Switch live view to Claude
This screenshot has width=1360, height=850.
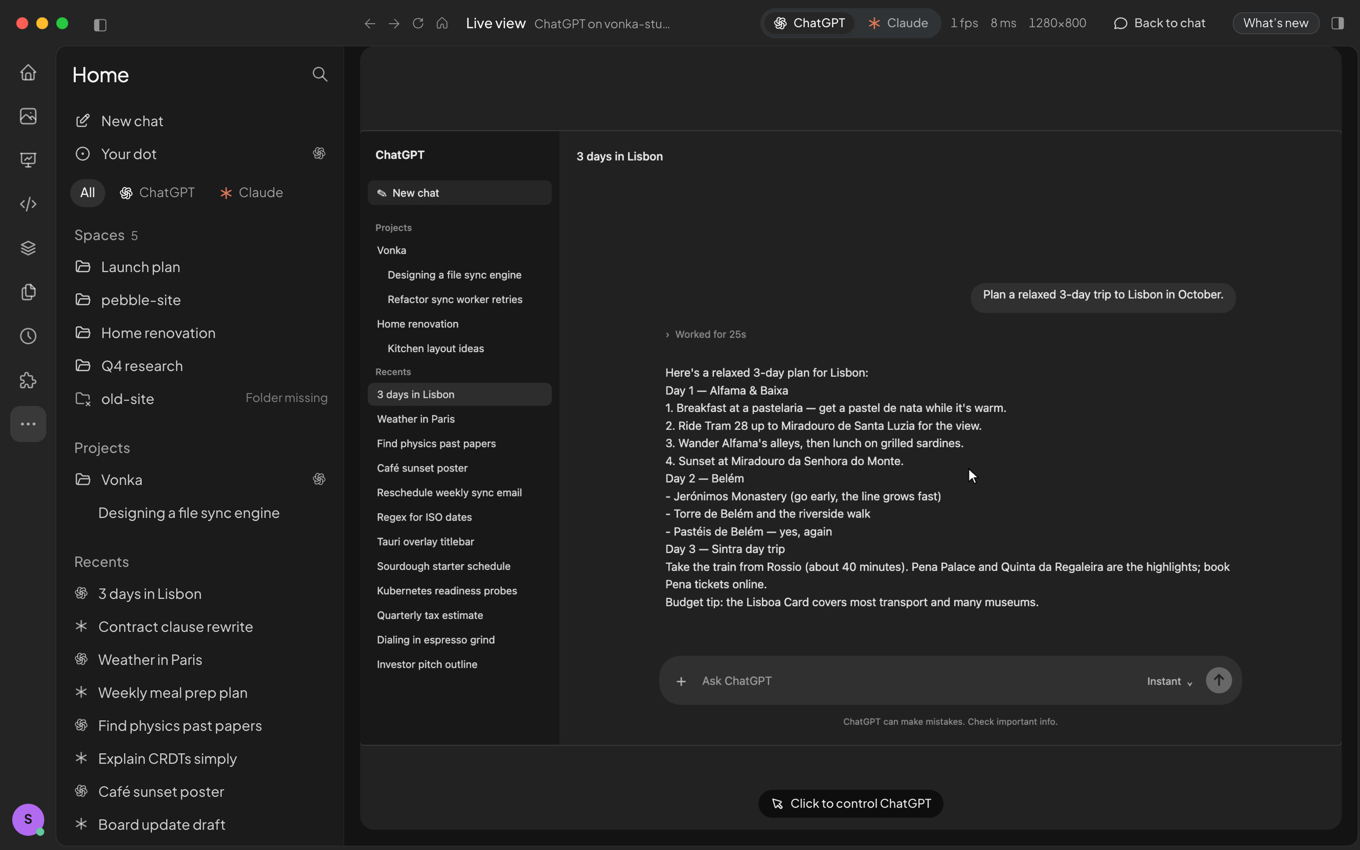[x=898, y=23]
